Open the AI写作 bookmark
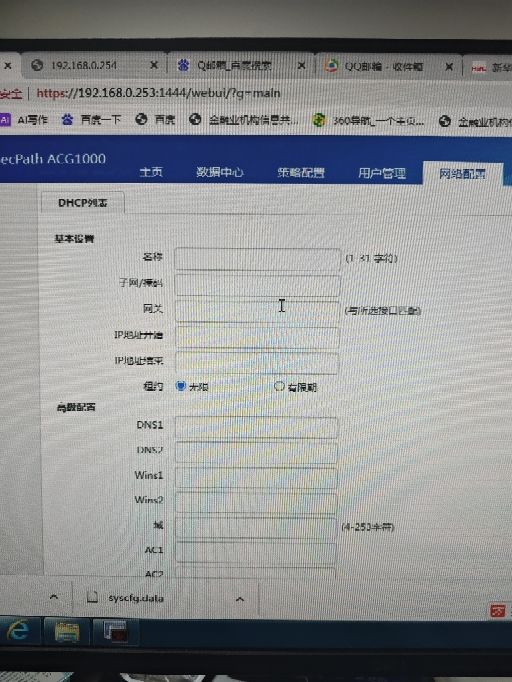Viewport: 512px width, 682px height. tap(24, 120)
